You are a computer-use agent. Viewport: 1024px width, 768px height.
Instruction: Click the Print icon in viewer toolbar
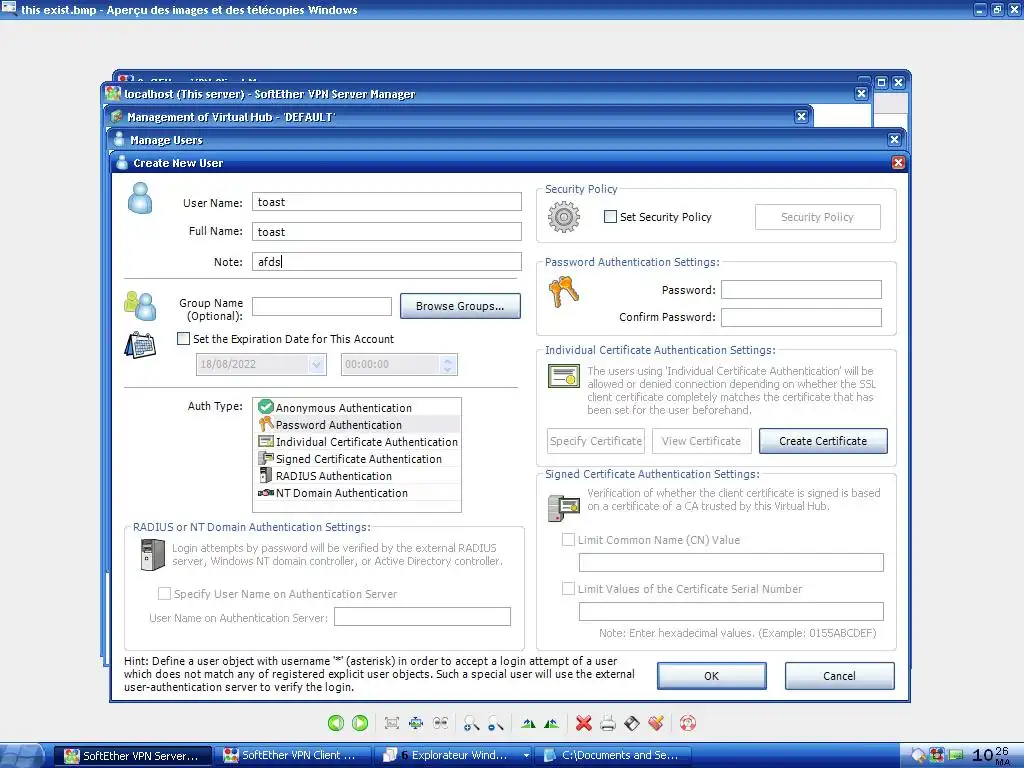click(608, 723)
